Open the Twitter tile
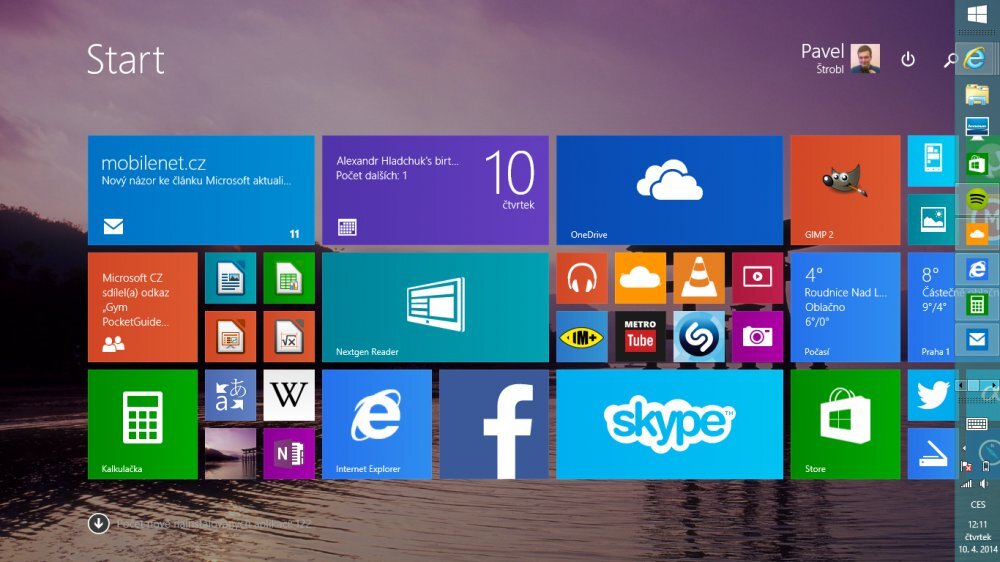This screenshot has height=562, width=1000. 931,395
